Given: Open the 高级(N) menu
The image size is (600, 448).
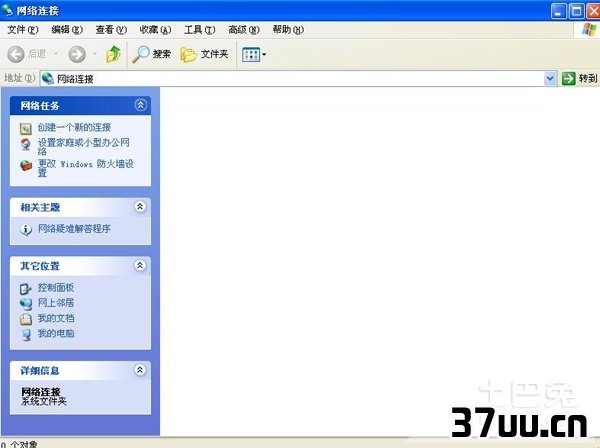Looking at the screenshot, I should [244, 29].
